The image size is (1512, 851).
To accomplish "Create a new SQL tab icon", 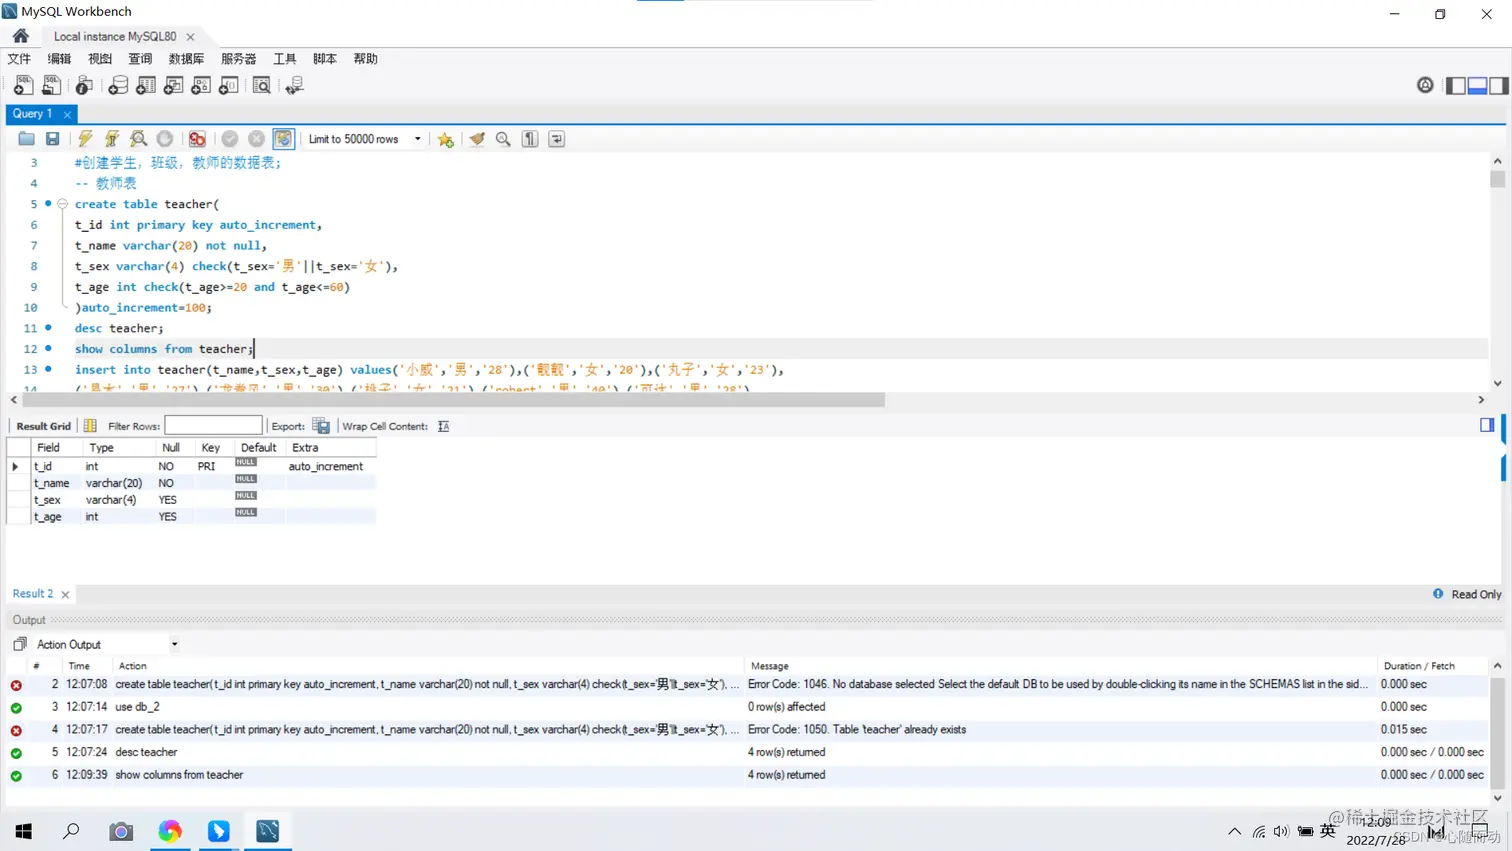I will coord(23,86).
